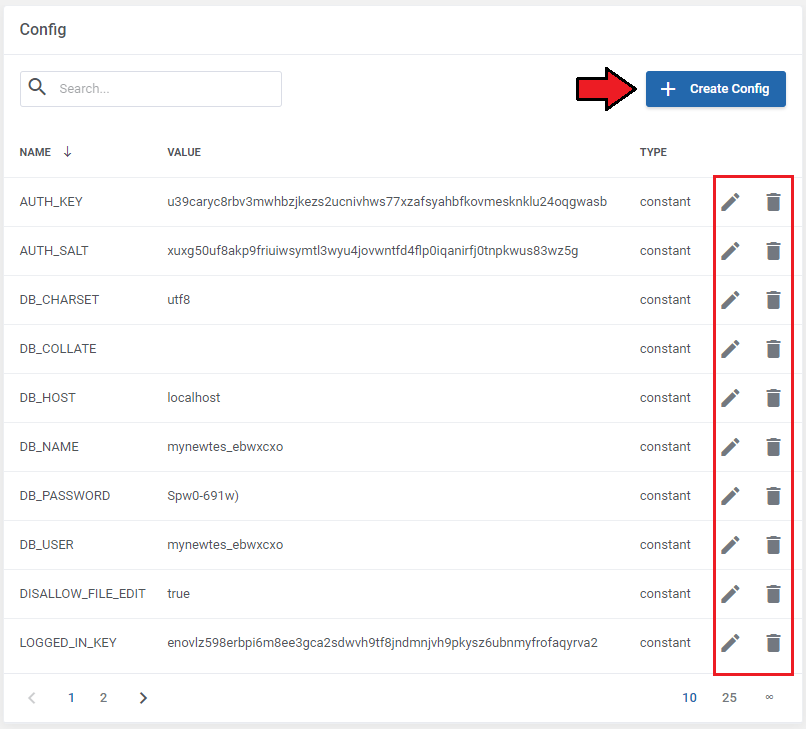
Task: Click the DB_NAME name cell
Action: [49, 447]
